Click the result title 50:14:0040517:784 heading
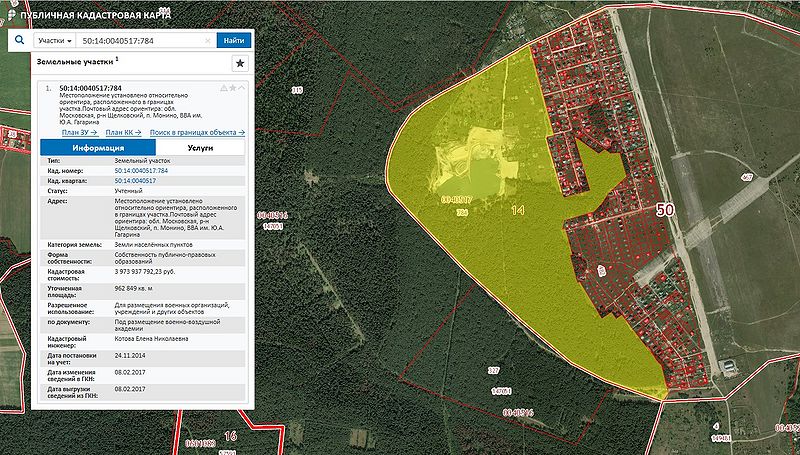Viewport: 800px width, 455px height. pyautogui.click(x=91, y=88)
